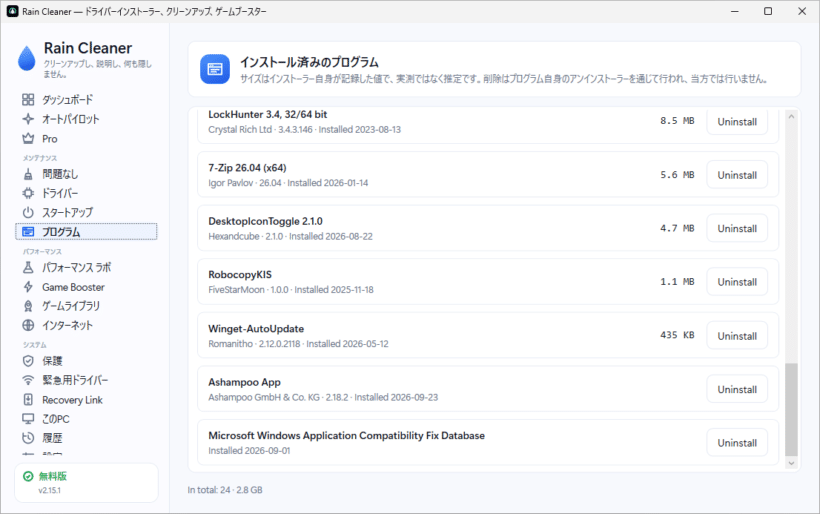Click the RobocopyKIS program name
Screen dimensions: 820x514
(x=240, y=275)
